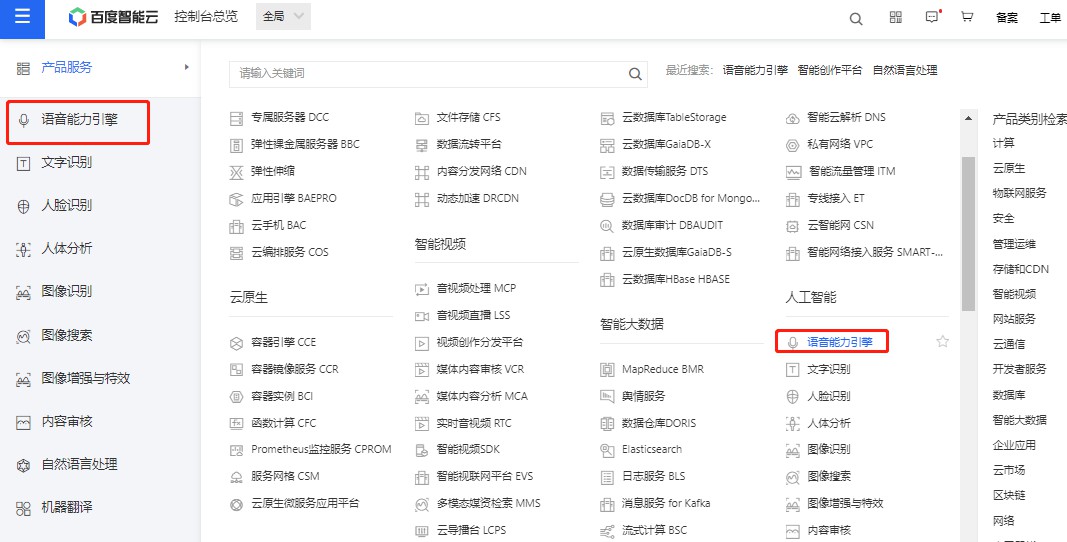Screen dimensions: 1067x542
Task: Click recent search 语音能力引擎
Action: tap(755, 70)
